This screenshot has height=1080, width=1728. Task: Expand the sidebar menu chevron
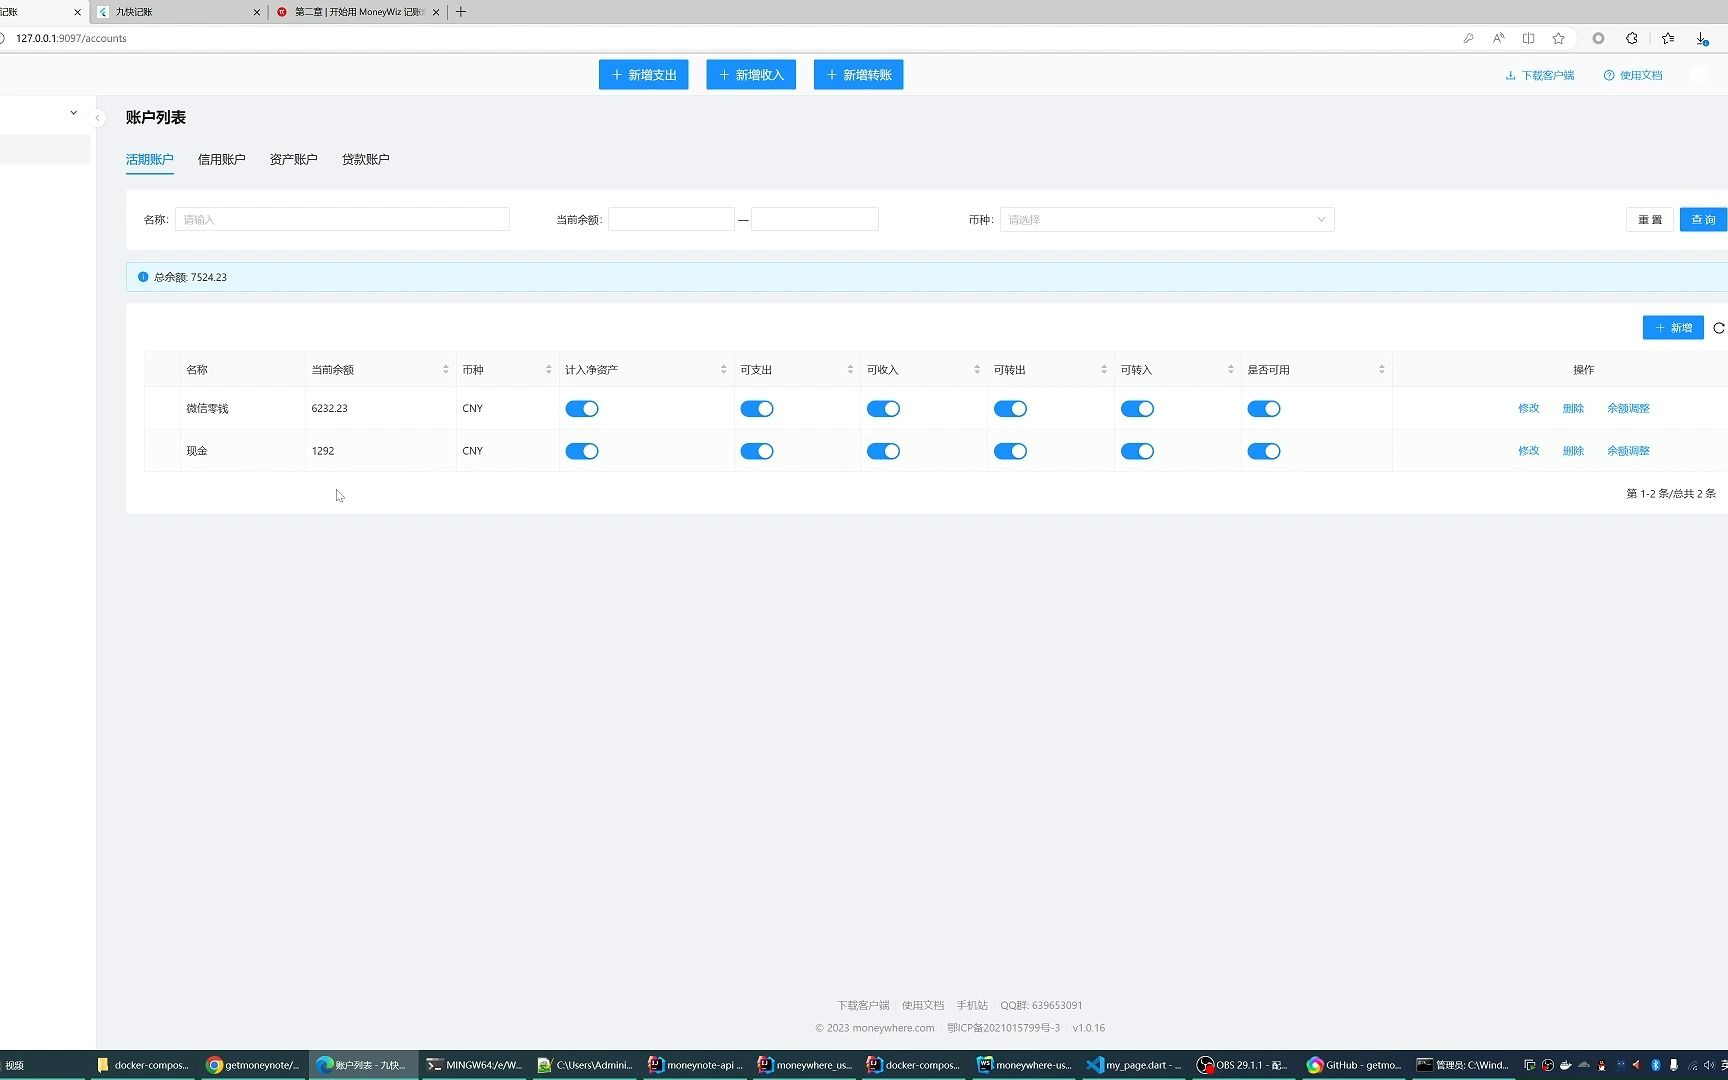coord(73,113)
